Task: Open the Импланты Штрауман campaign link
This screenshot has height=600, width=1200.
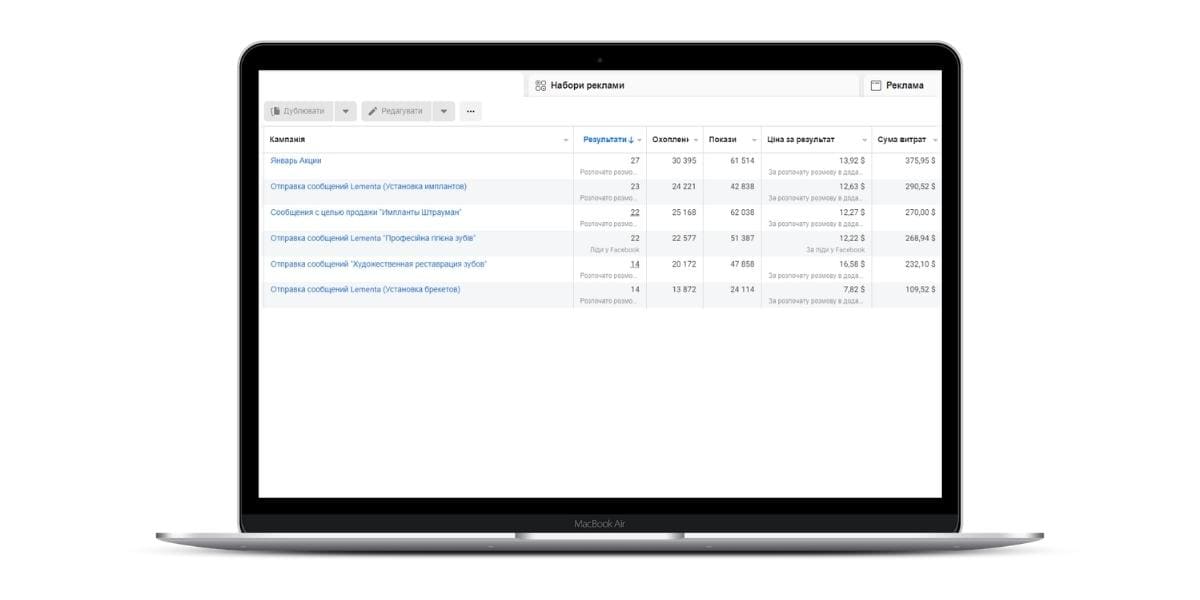Action: coord(366,213)
